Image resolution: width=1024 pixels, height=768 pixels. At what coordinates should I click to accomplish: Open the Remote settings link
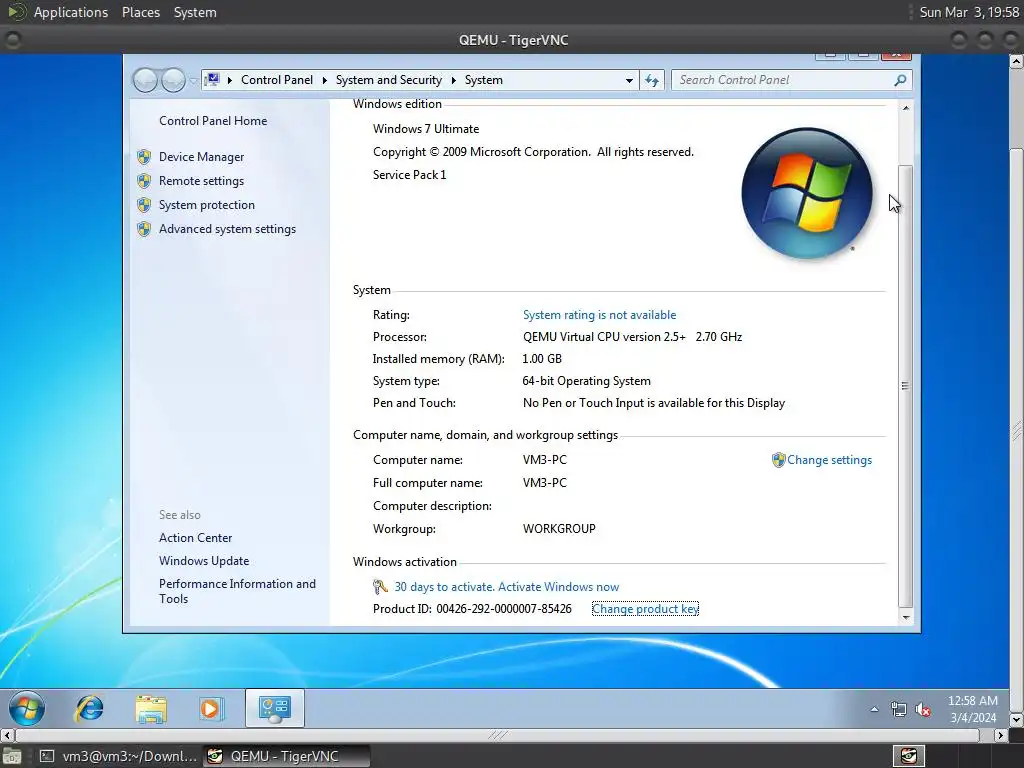coord(201,181)
